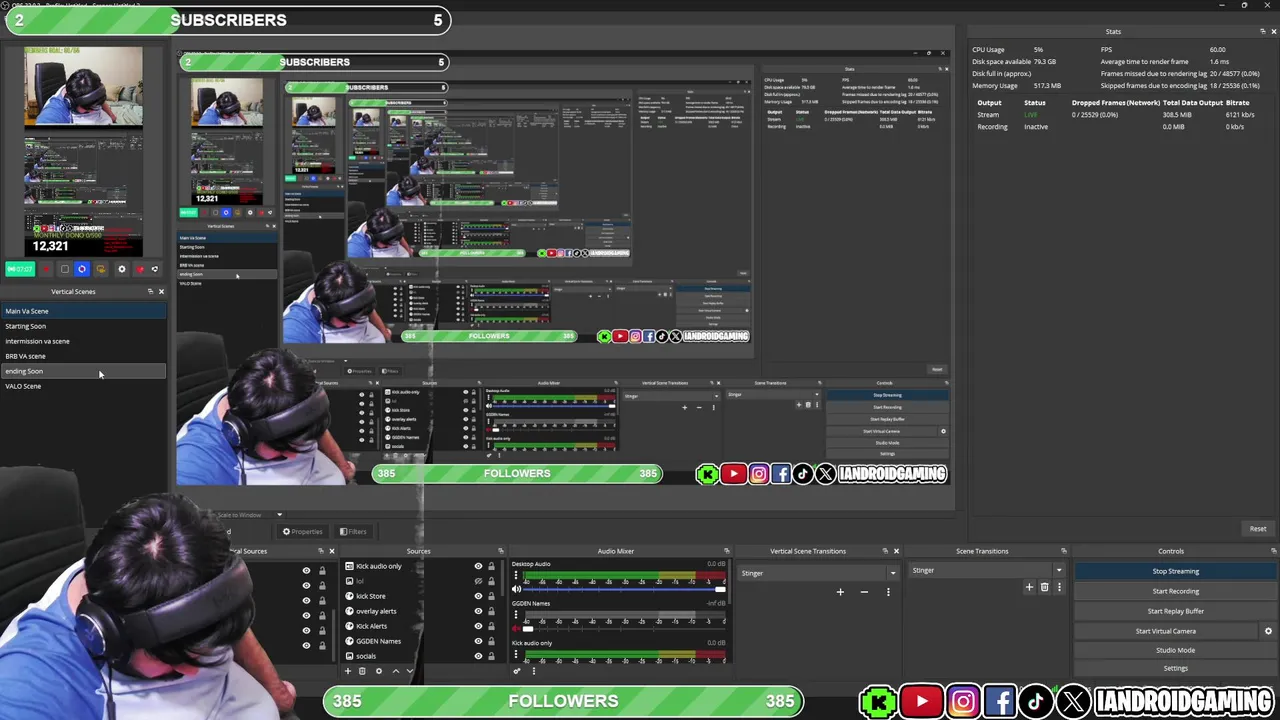The height and width of the screenshot is (720, 1280).
Task: Open scene transition three-dot properties menu
Action: [x=1059, y=587]
